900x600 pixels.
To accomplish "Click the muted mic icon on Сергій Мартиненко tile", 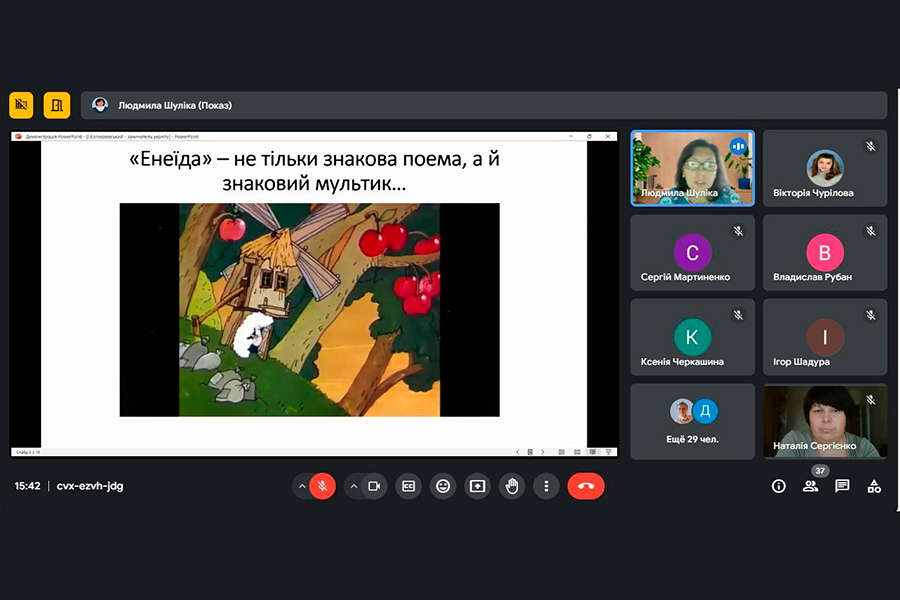I will 738,231.
